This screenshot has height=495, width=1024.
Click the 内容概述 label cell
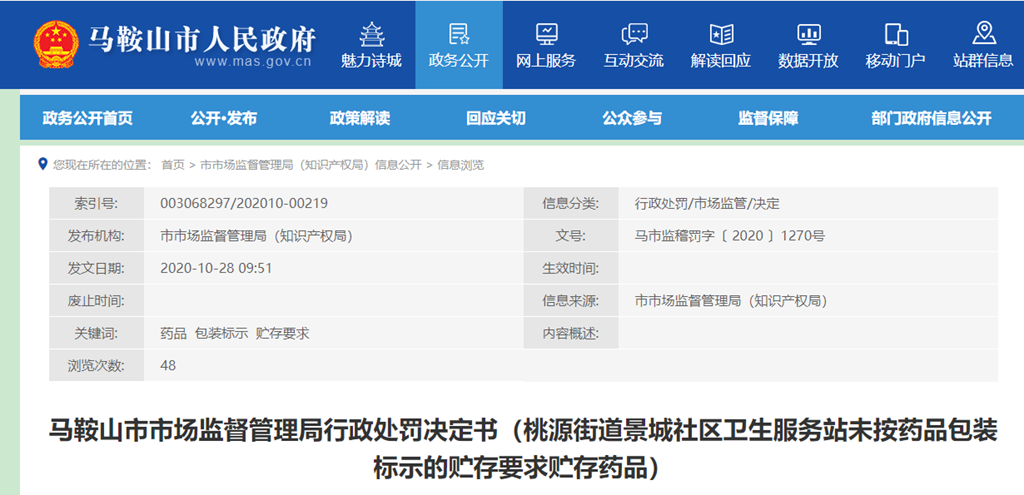point(571,333)
